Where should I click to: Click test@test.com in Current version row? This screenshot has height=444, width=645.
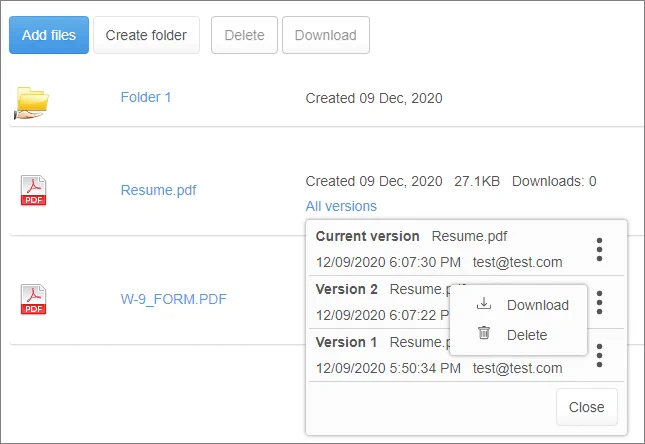point(517,262)
